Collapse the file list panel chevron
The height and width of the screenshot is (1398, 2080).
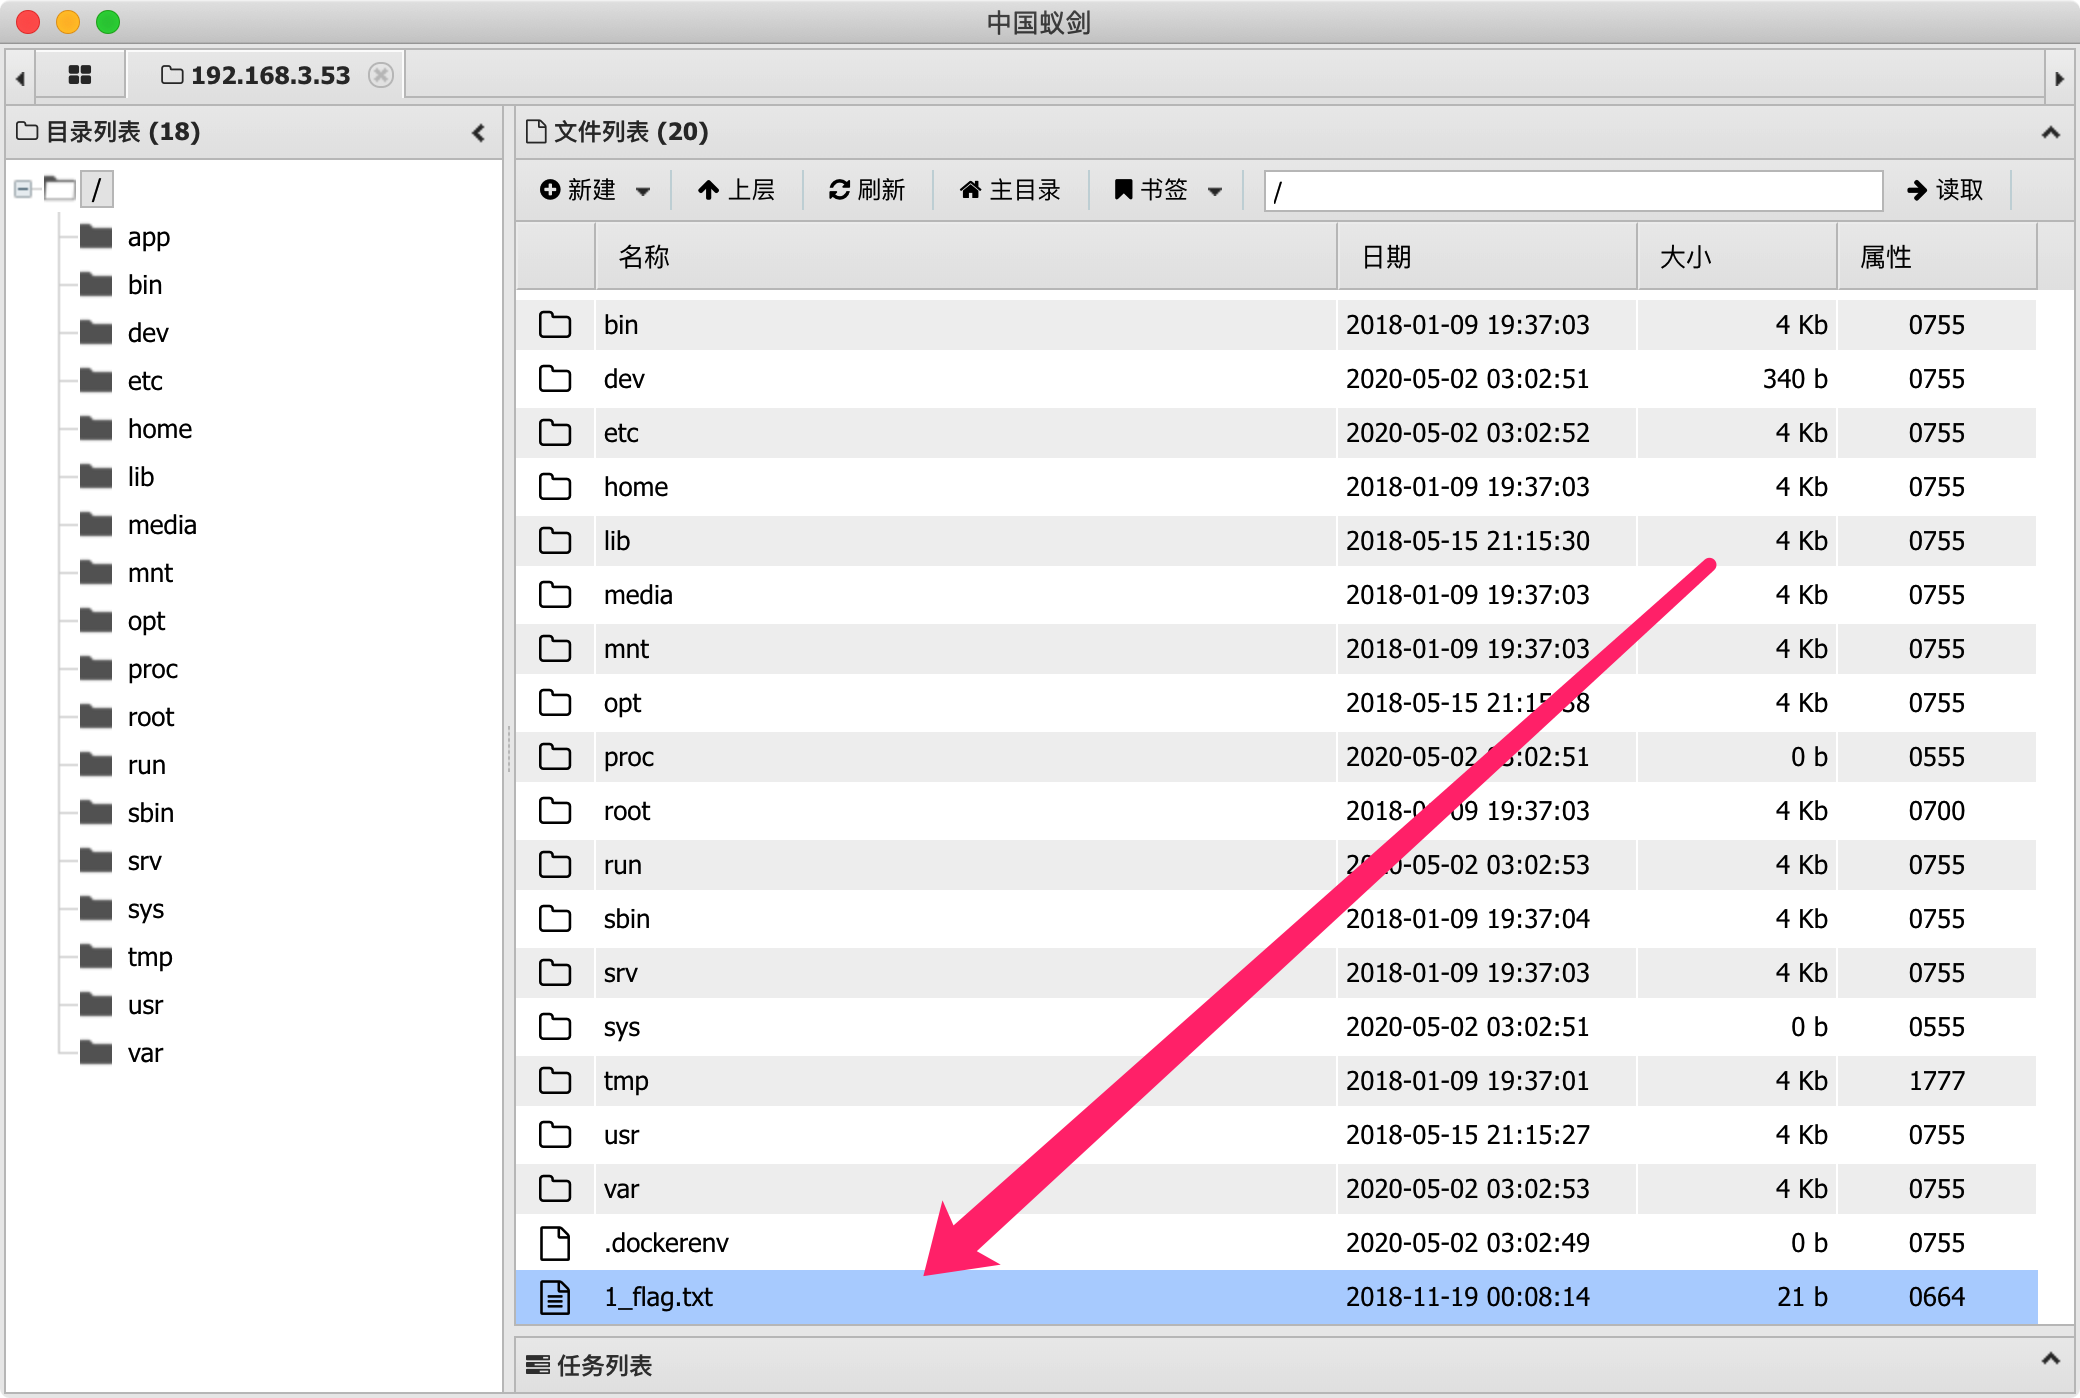2050,132
